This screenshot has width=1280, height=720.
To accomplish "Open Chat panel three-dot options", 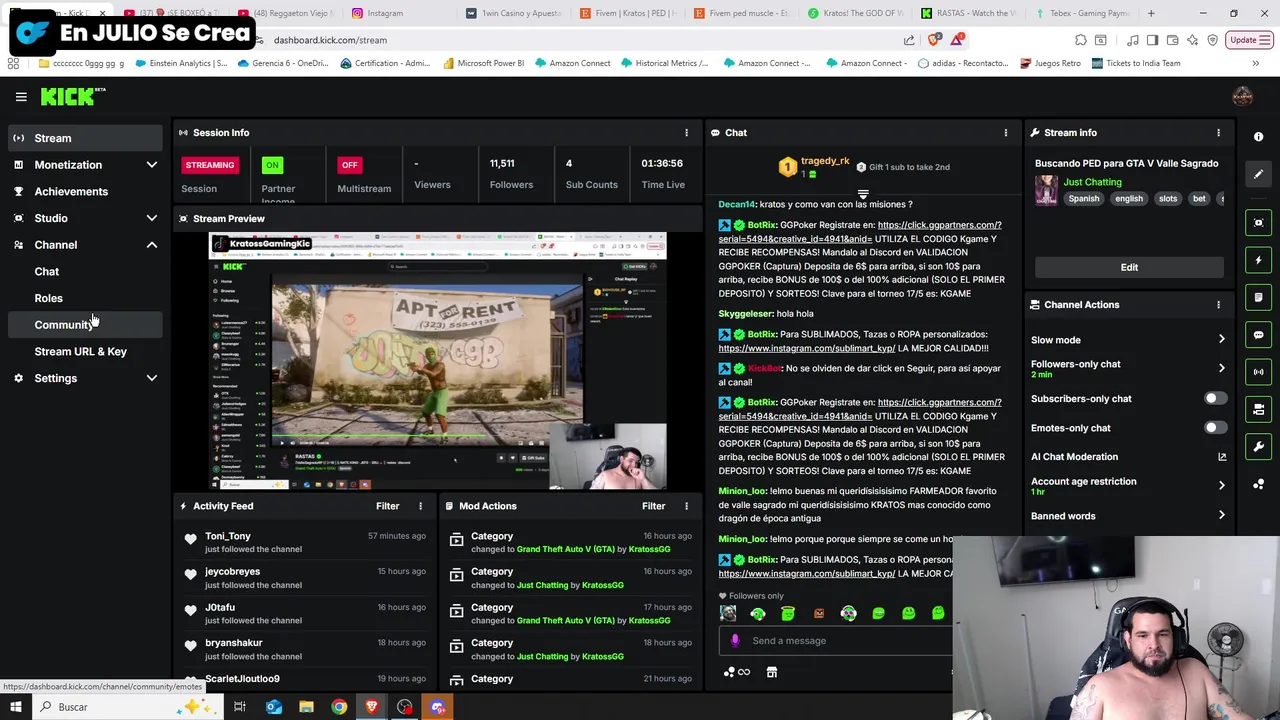I will [1005, 132].
